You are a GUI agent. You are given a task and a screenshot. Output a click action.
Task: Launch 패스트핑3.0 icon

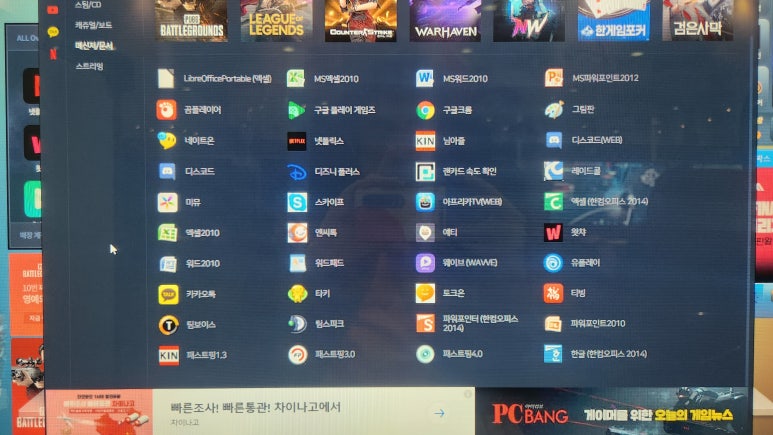(x=298, y=355)
